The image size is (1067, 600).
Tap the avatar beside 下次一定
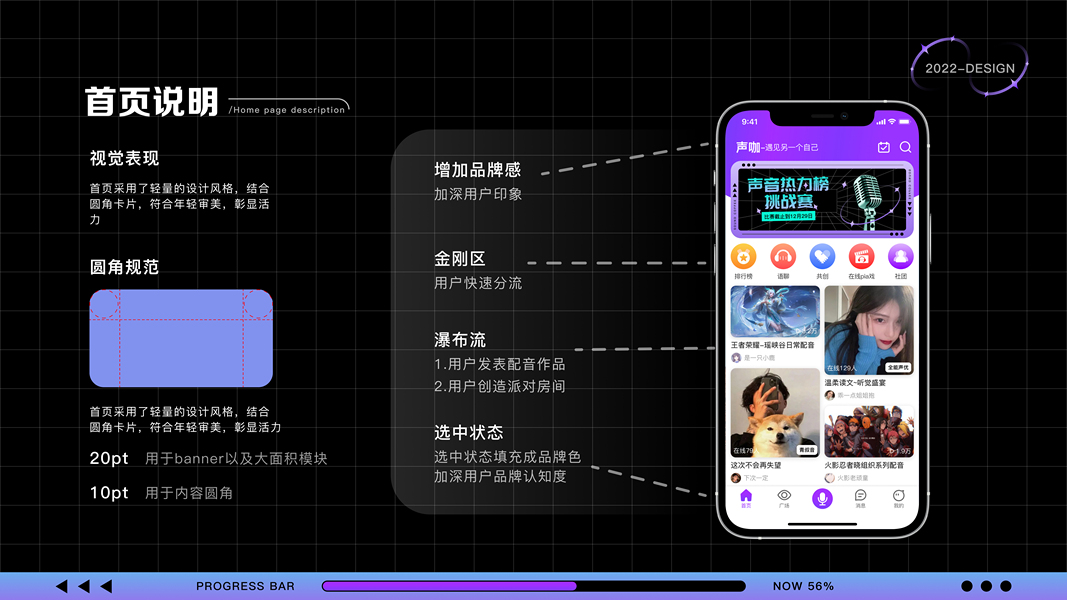tap(736, 478)
